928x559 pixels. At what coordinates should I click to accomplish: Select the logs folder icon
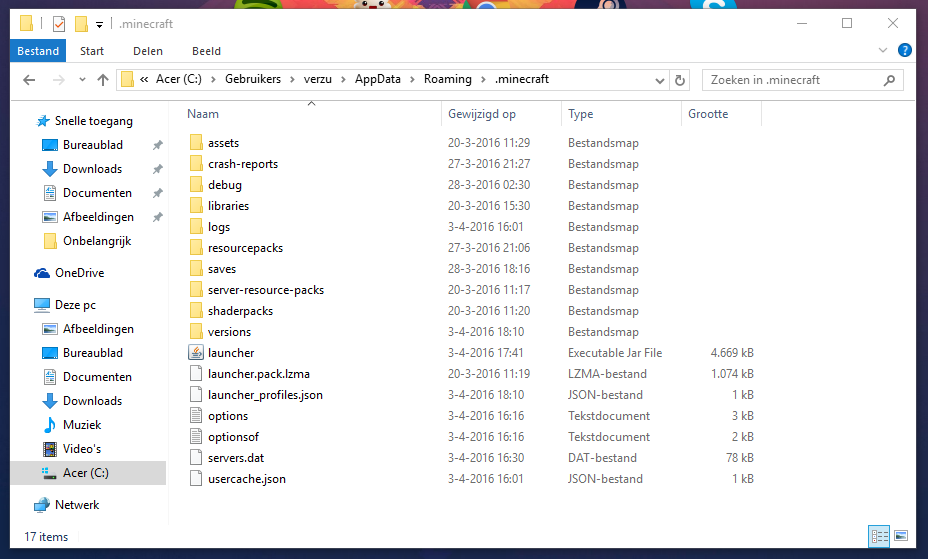click(196, 227)
